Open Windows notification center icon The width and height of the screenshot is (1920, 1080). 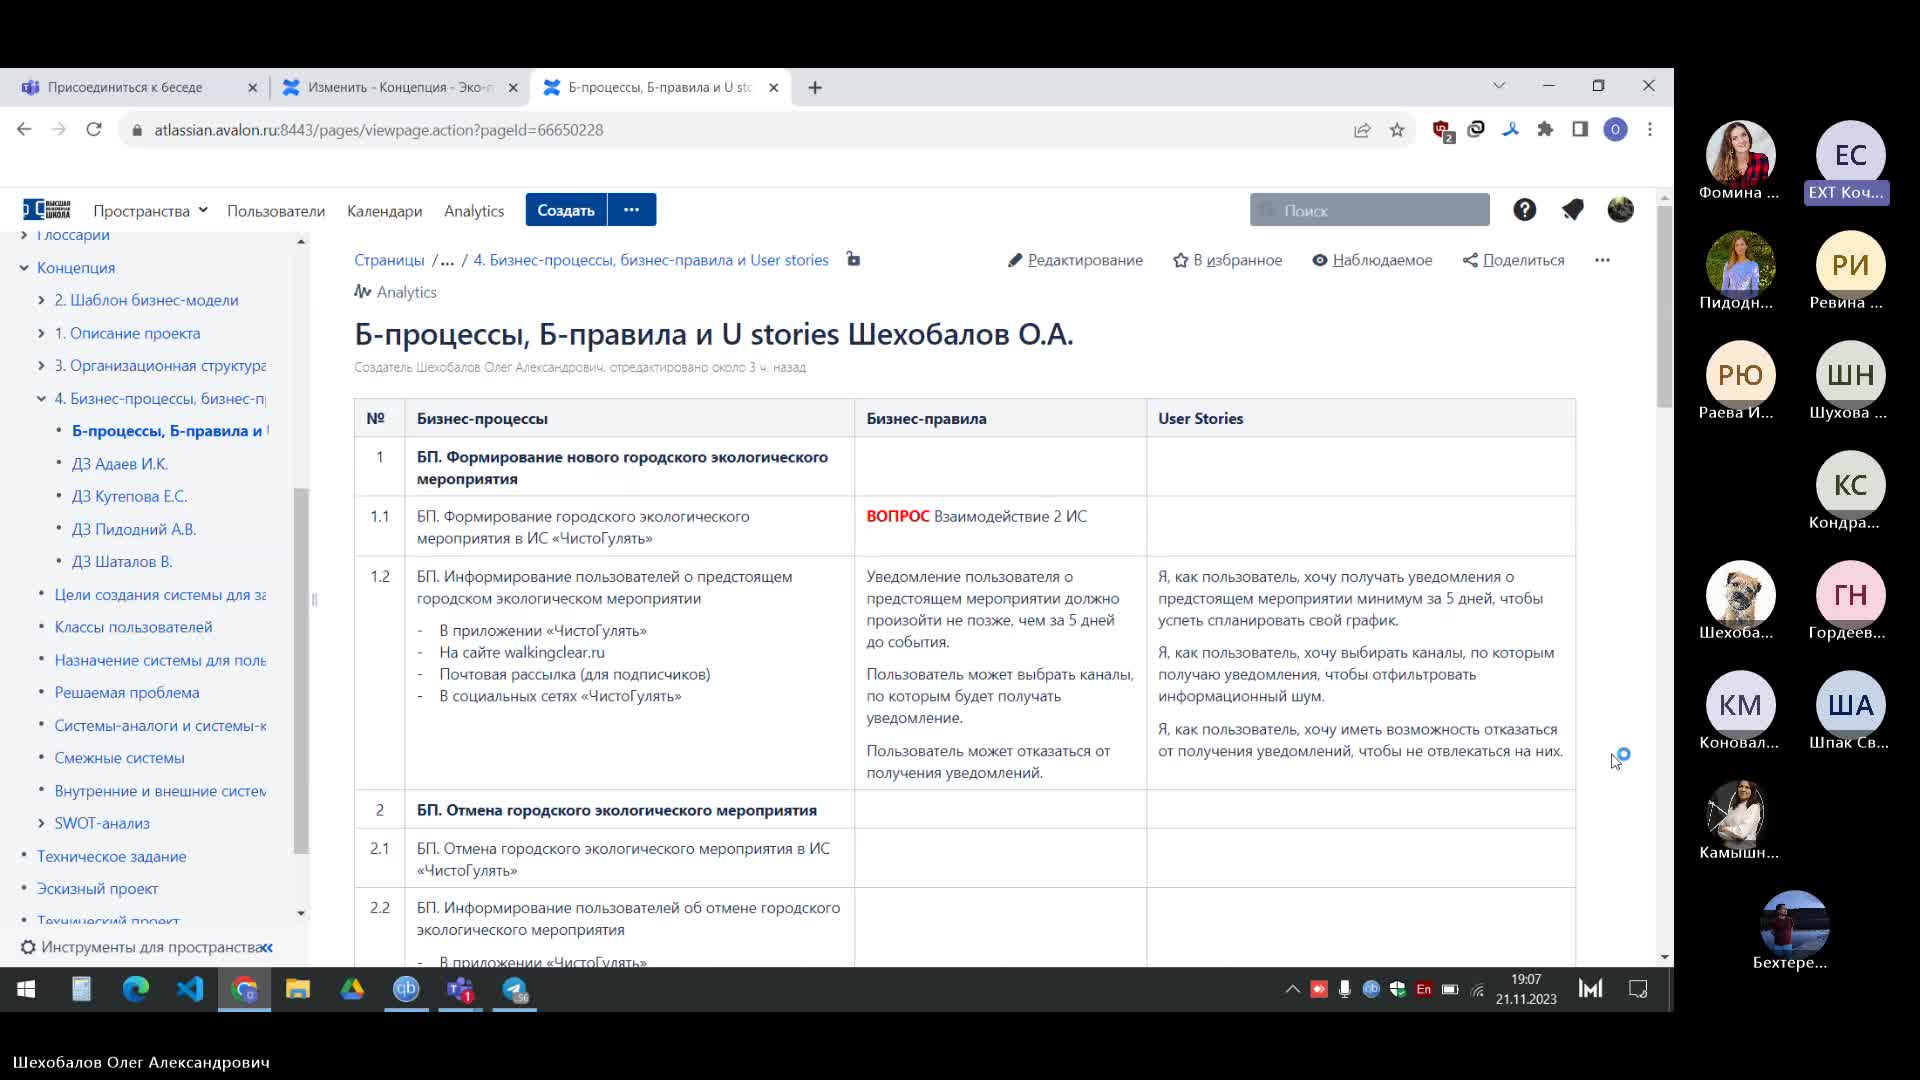pos(1638,989)
